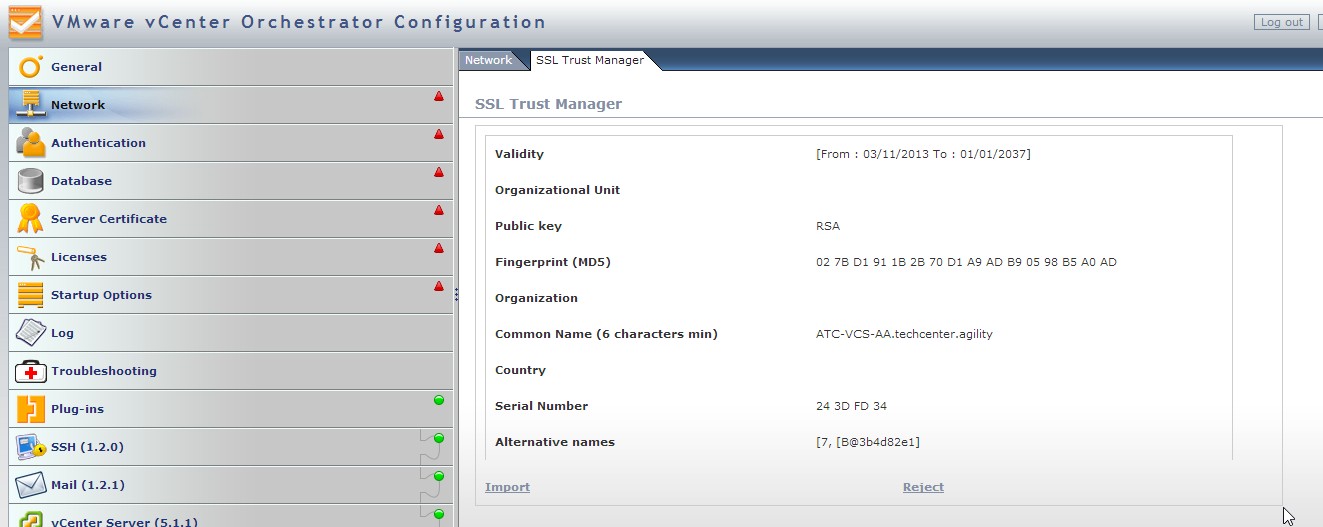Click the SSH plug-in icon
1323x527 pixels.
coord(31,447)
